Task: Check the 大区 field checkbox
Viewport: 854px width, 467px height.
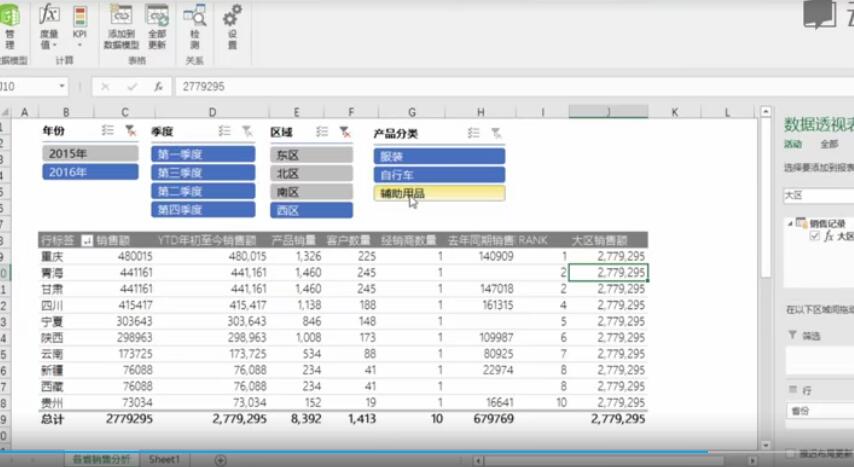Action: point(814,236)
